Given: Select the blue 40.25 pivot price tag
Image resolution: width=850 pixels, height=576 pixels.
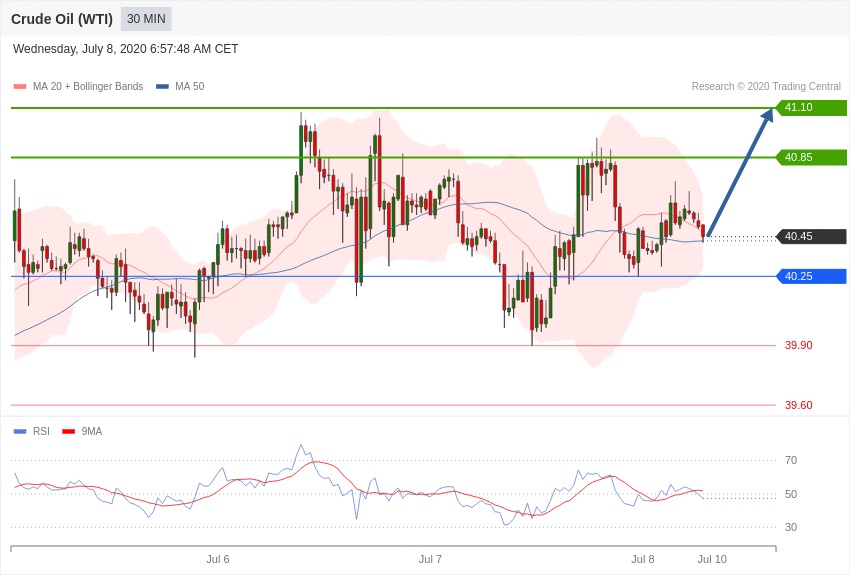Looking at the screenshot, I should [812, 276].
